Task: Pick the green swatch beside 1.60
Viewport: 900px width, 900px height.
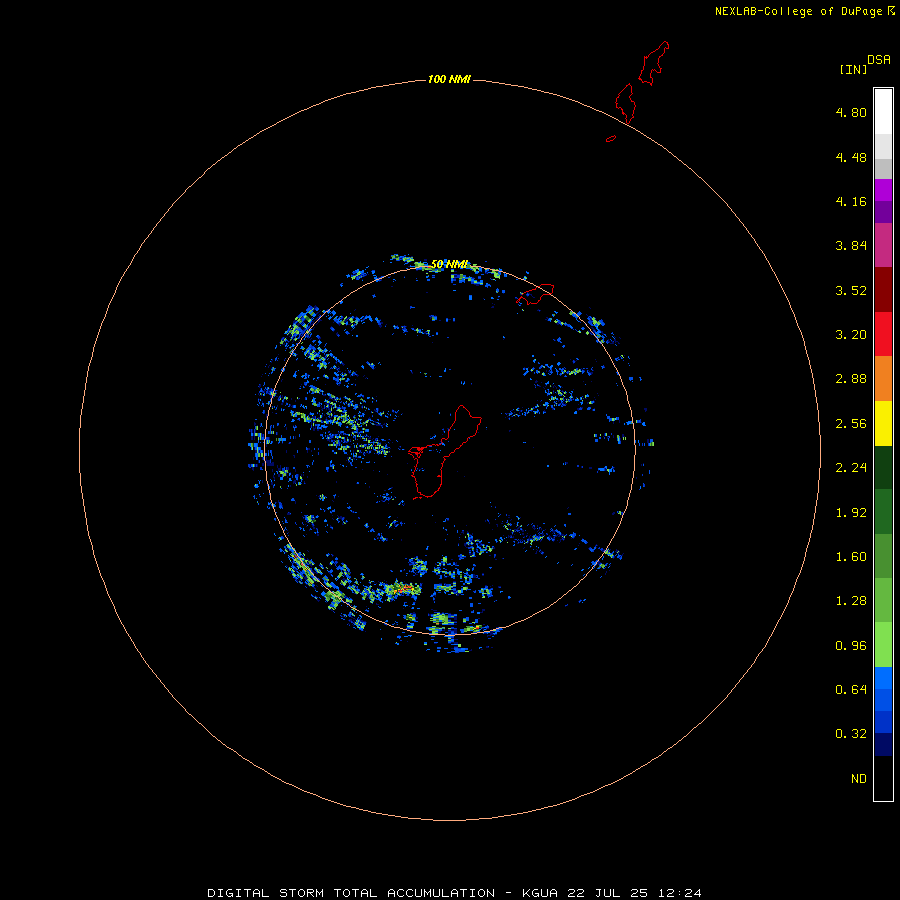Action: tap(883, 556)
